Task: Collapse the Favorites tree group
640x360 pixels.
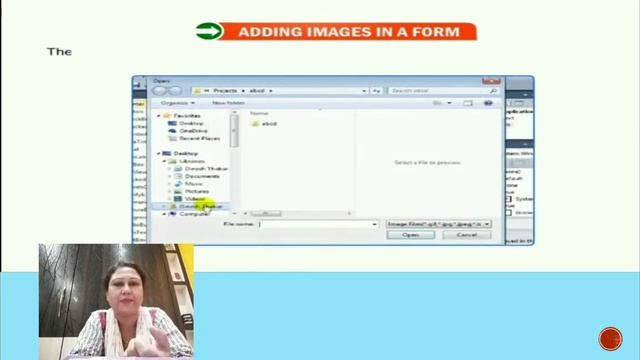Action: [159, 116]
